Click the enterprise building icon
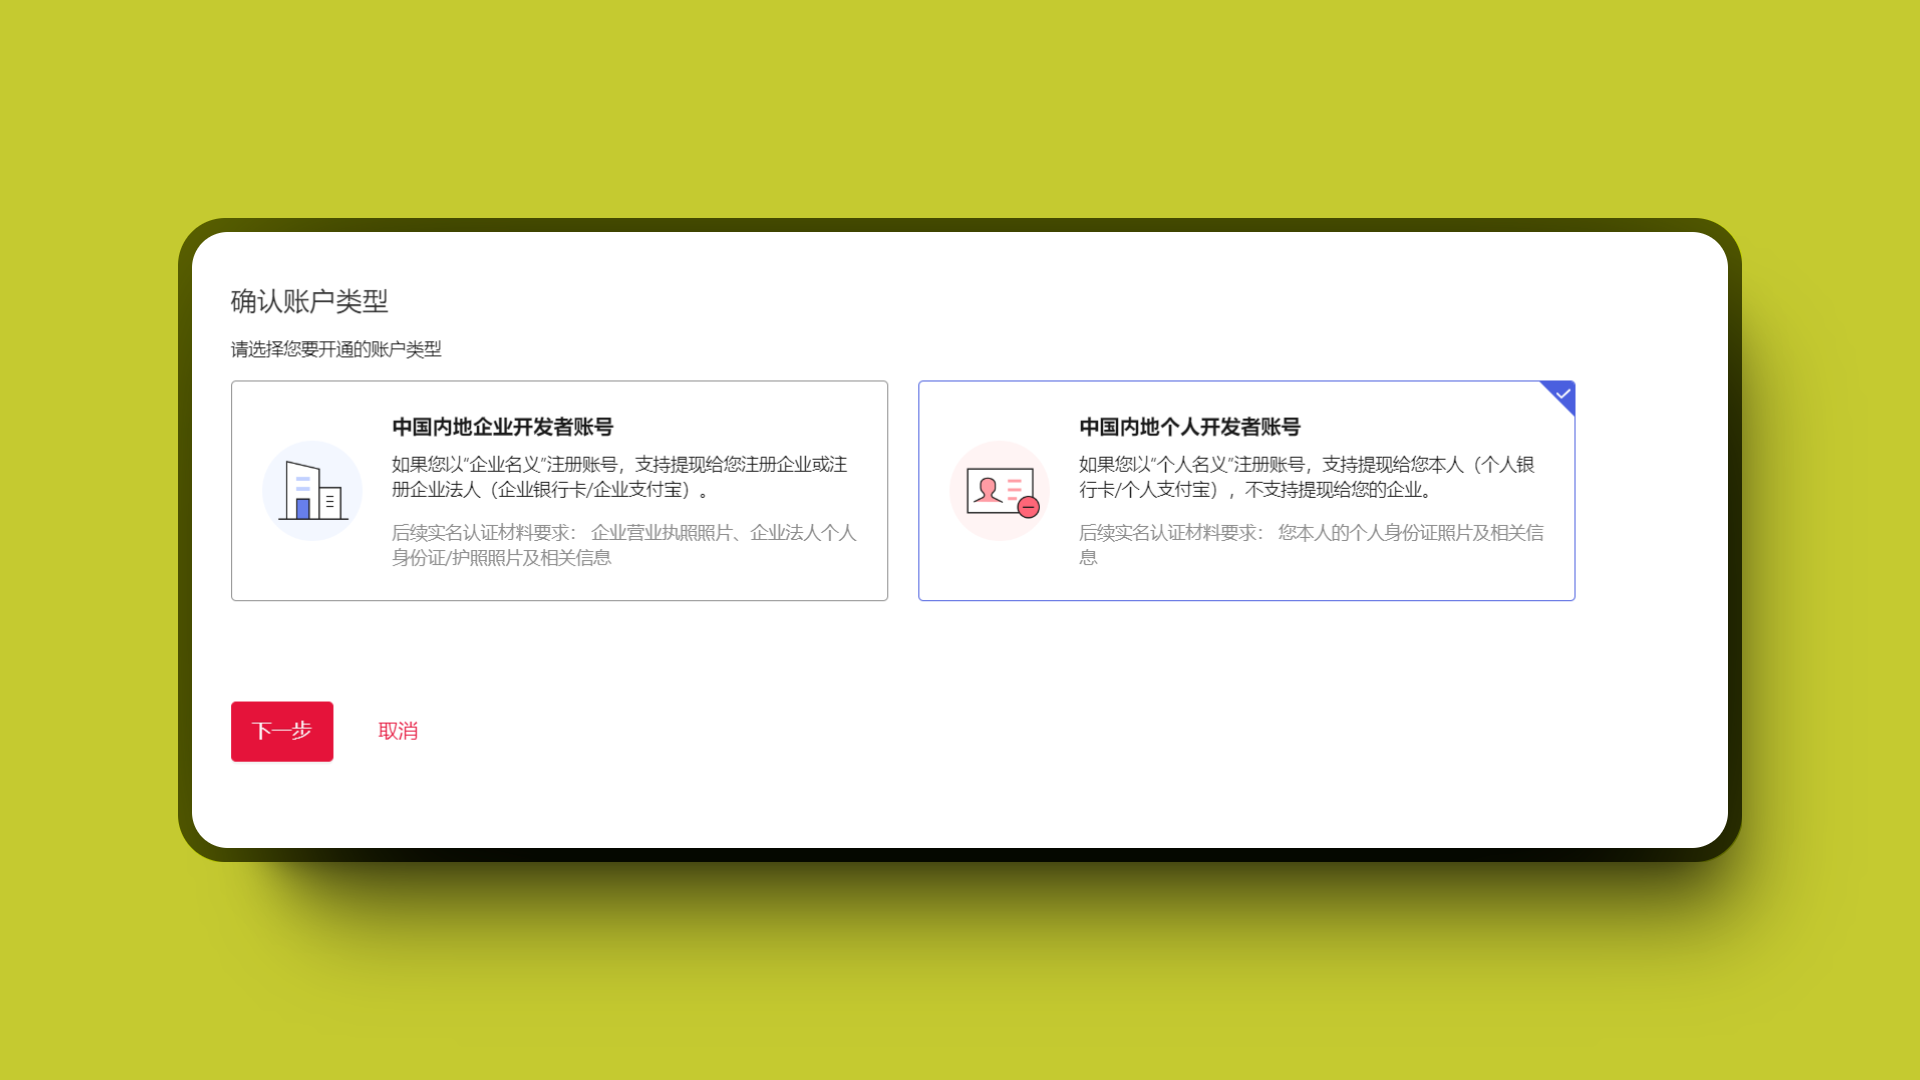Image resolution: width=1920 pixels, height=1080 pixels. (312, 491)
